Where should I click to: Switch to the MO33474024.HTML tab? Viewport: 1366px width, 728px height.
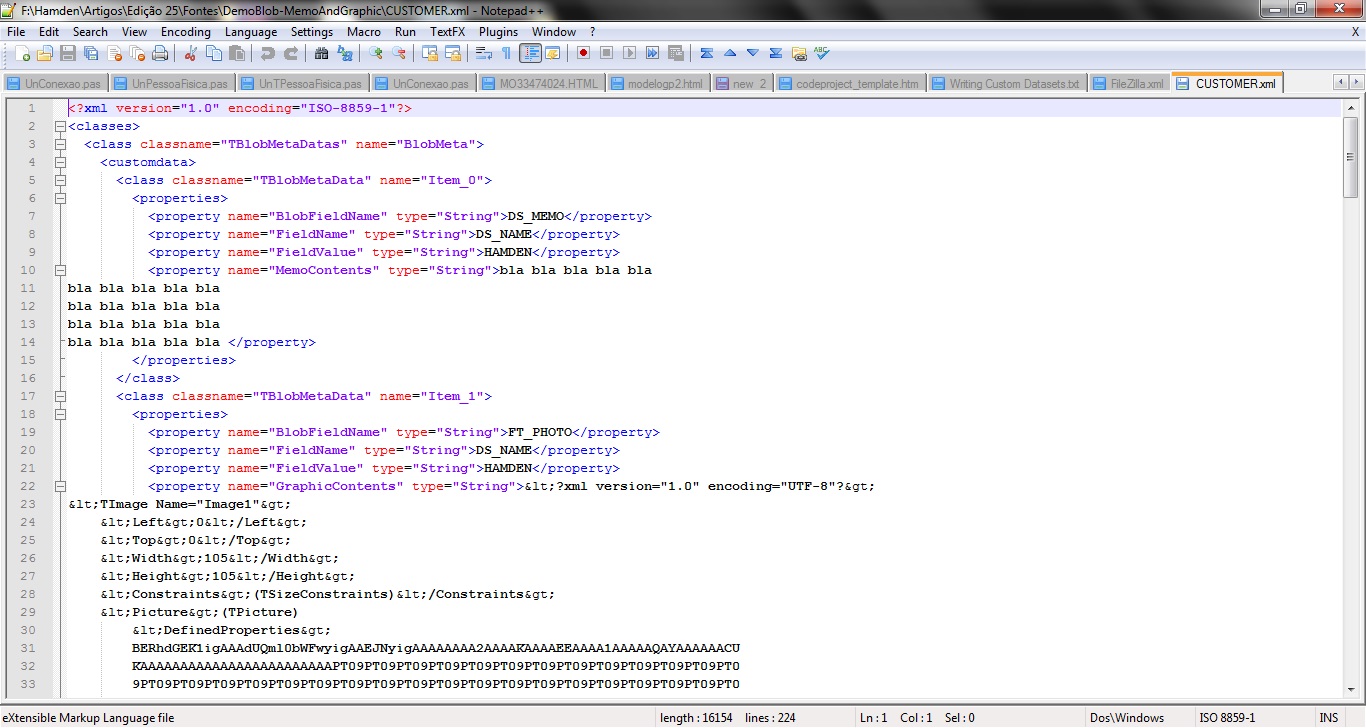tap(541, 83)
